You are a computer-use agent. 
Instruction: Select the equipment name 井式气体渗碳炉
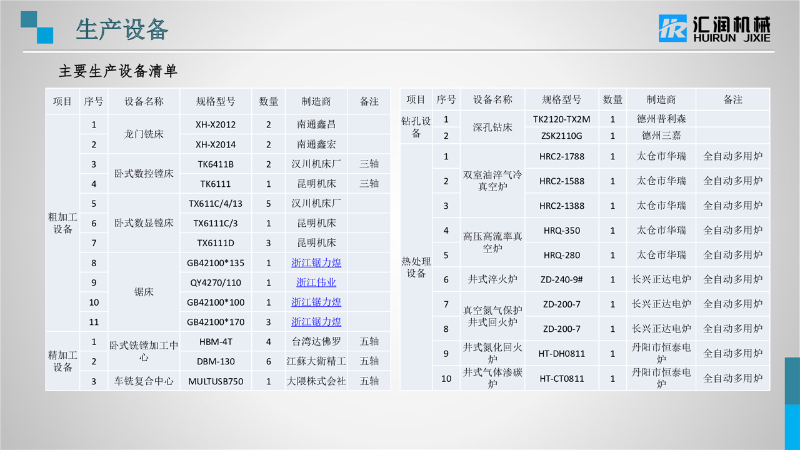pyautogui.click(x=492, y=378)
